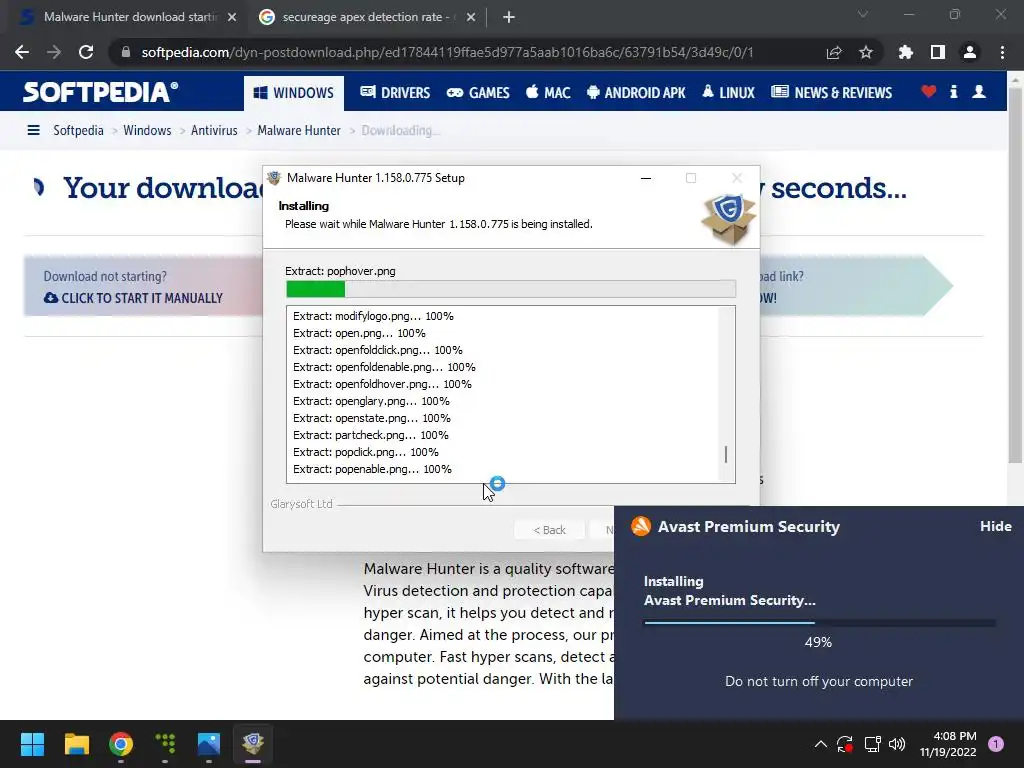Close the Malware Hunter download tab

(232, 18)
